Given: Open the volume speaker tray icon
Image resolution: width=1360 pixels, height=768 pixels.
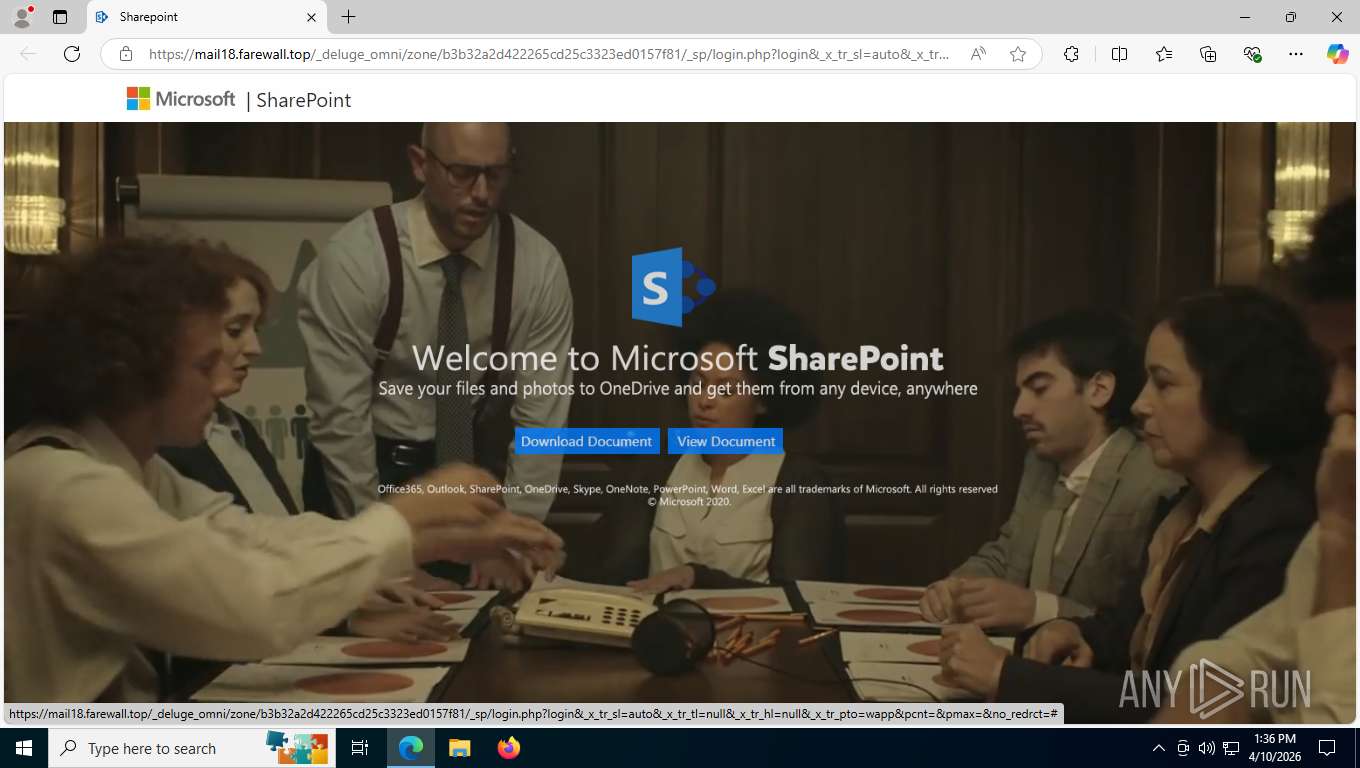Looking at the screenshot, I should coord(1206,748).
